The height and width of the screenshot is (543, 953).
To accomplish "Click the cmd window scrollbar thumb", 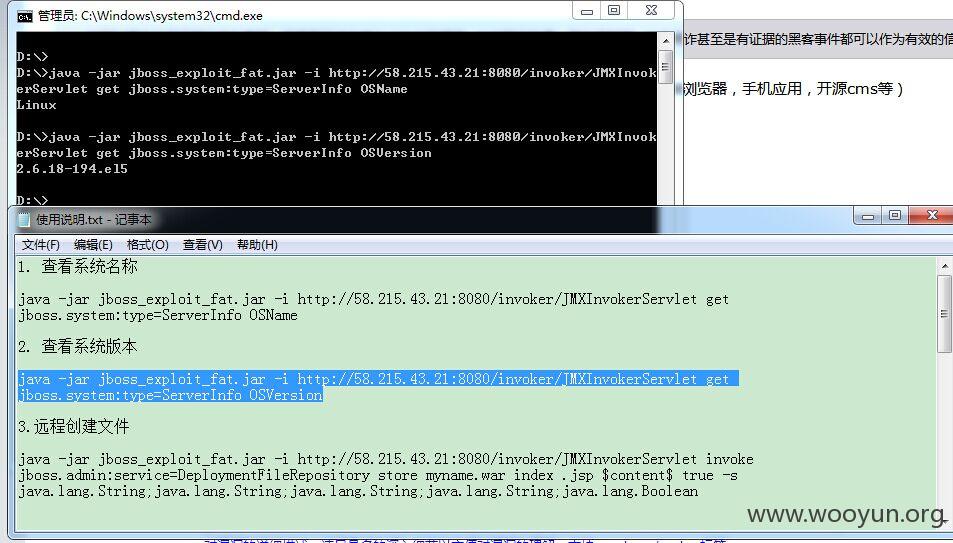I will [x=666, y=66].
